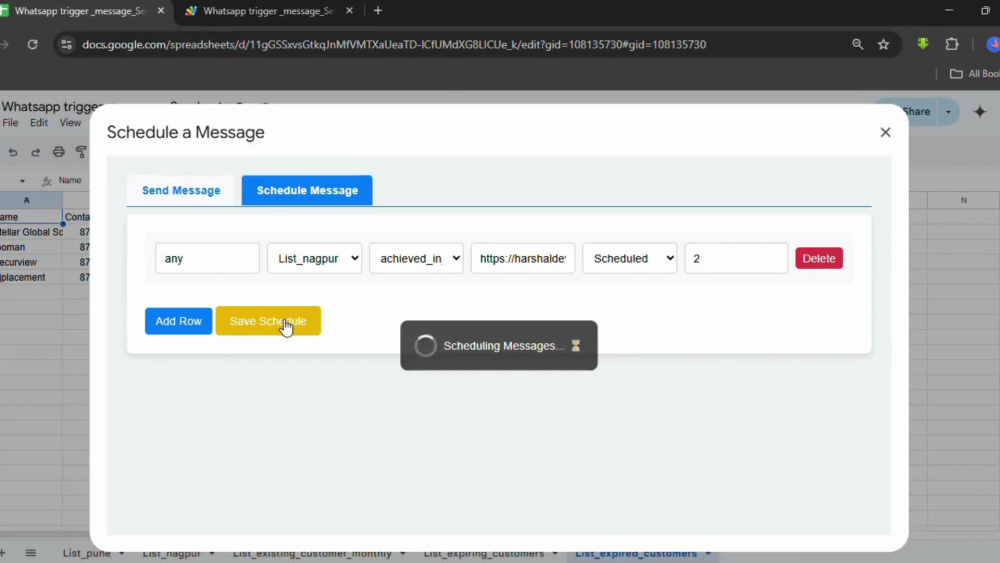The width and height of the screenshot is (1000, 563).
Task: Open List_expiring_customers tab dropdown arrow
Action: point(555,553)
